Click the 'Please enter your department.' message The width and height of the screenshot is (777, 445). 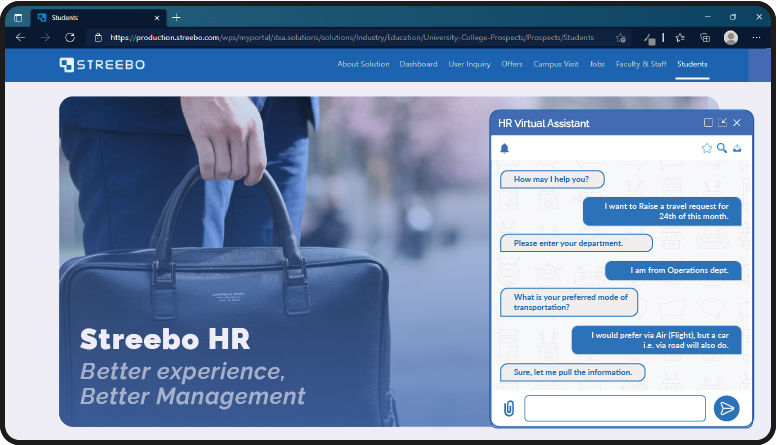click(x=576, y=243)
